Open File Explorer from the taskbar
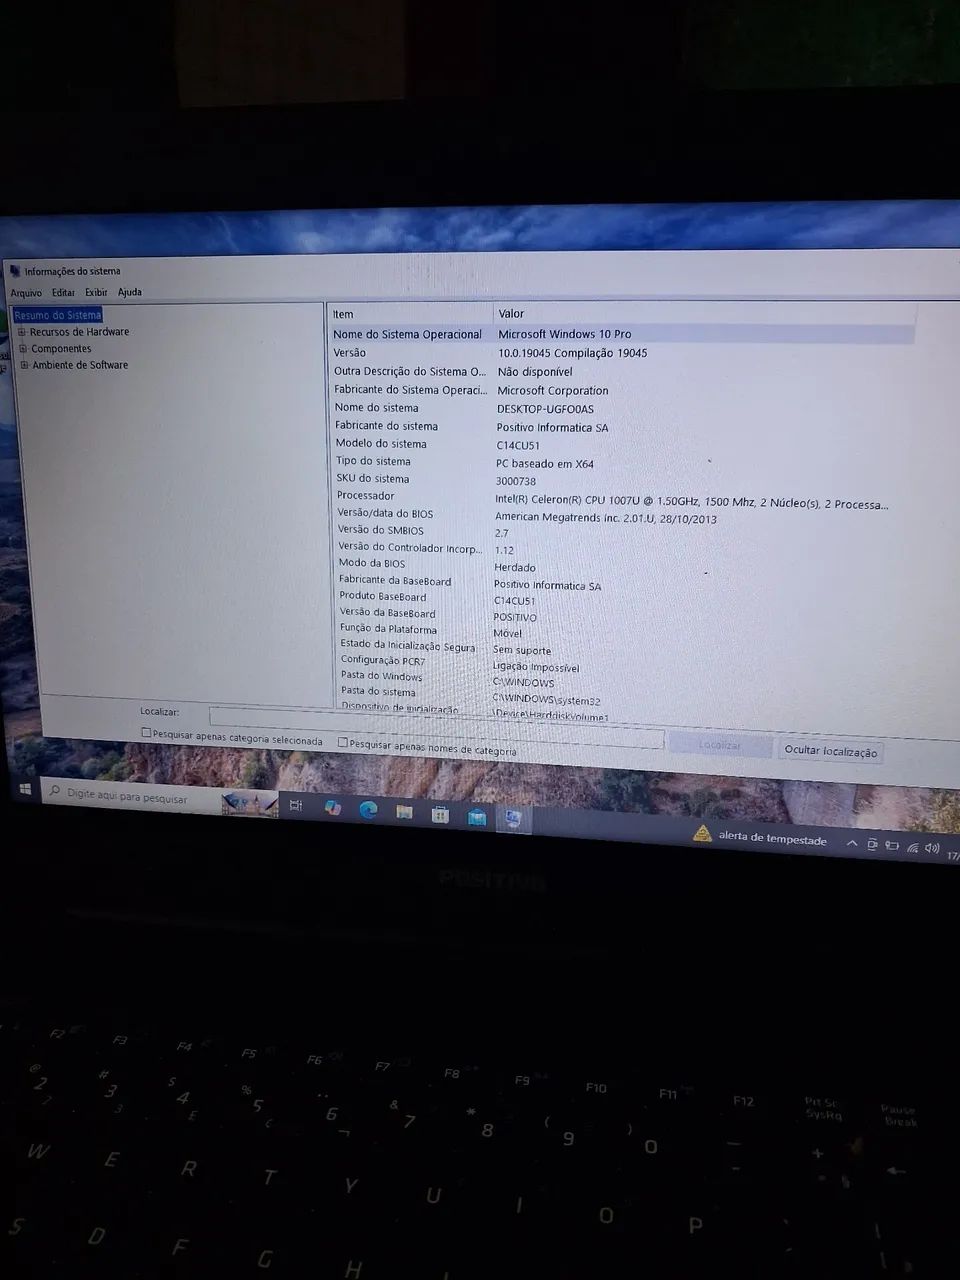 coord(404,812)
